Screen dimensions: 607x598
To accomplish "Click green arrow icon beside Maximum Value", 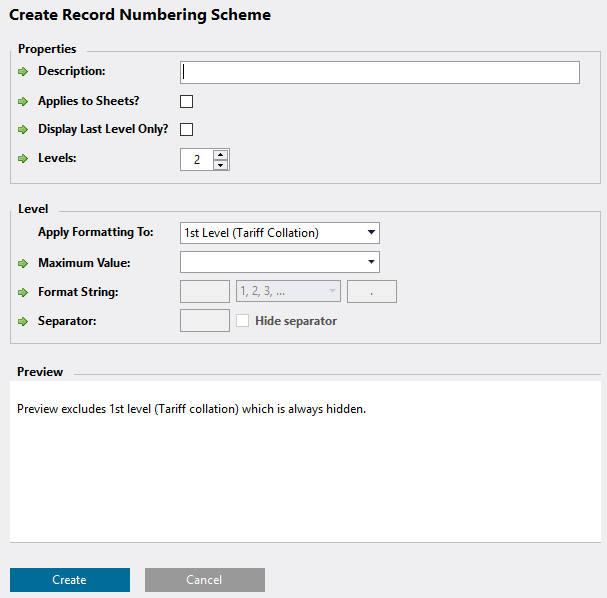I will coord(23,264).
